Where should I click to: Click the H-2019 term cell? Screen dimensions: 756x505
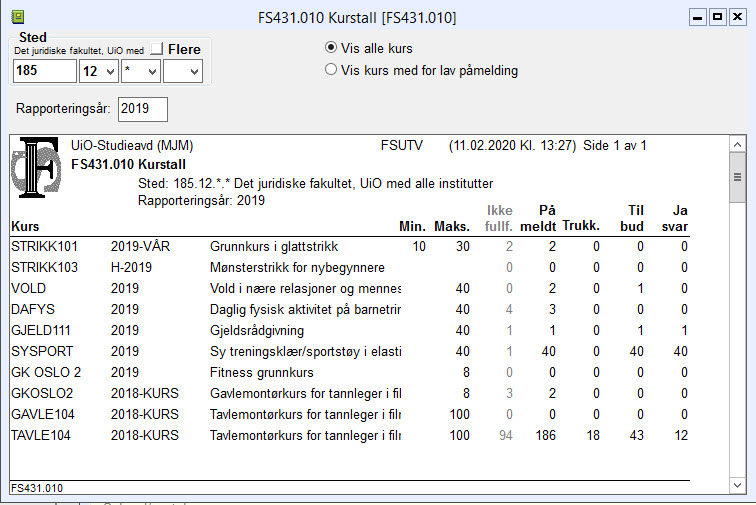point(131,267)
